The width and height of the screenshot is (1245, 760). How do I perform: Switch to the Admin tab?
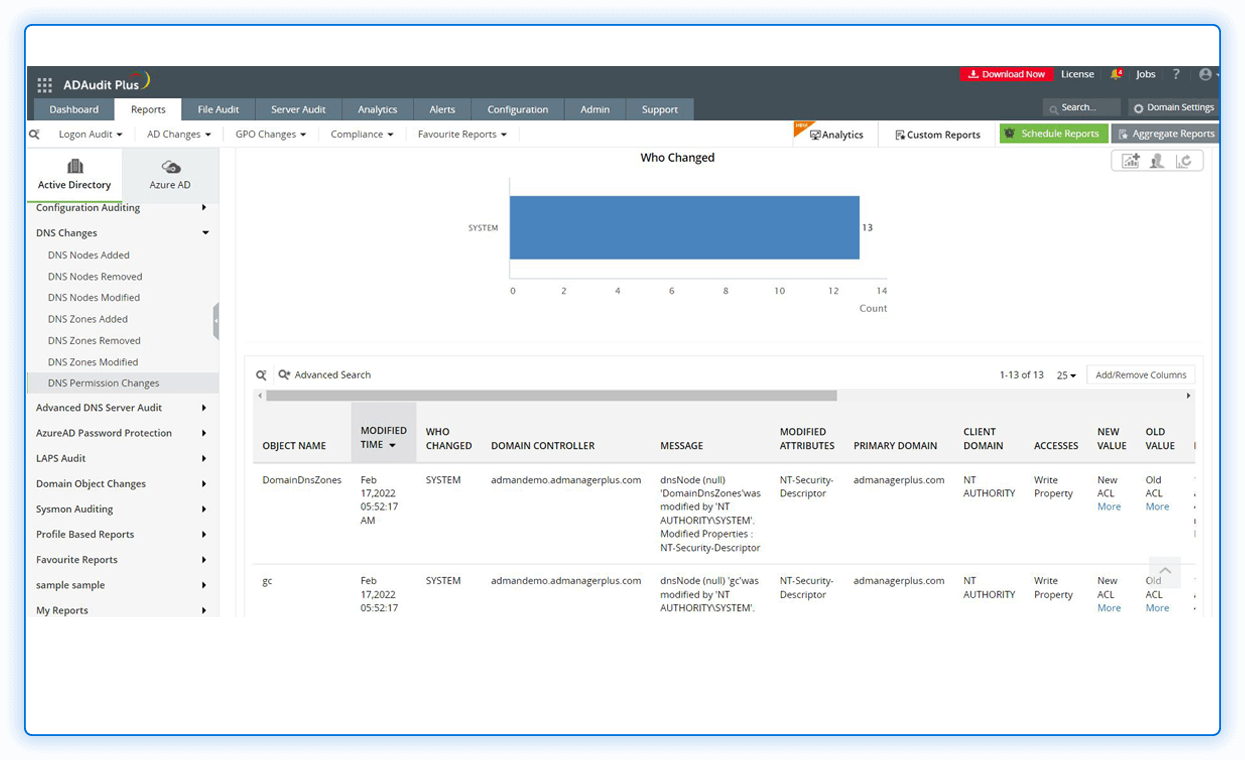coord(595,109)
